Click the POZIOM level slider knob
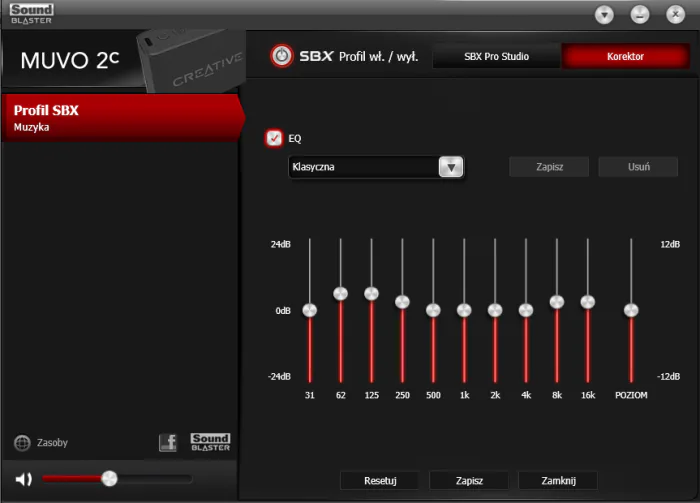 (x=631, y=310)
